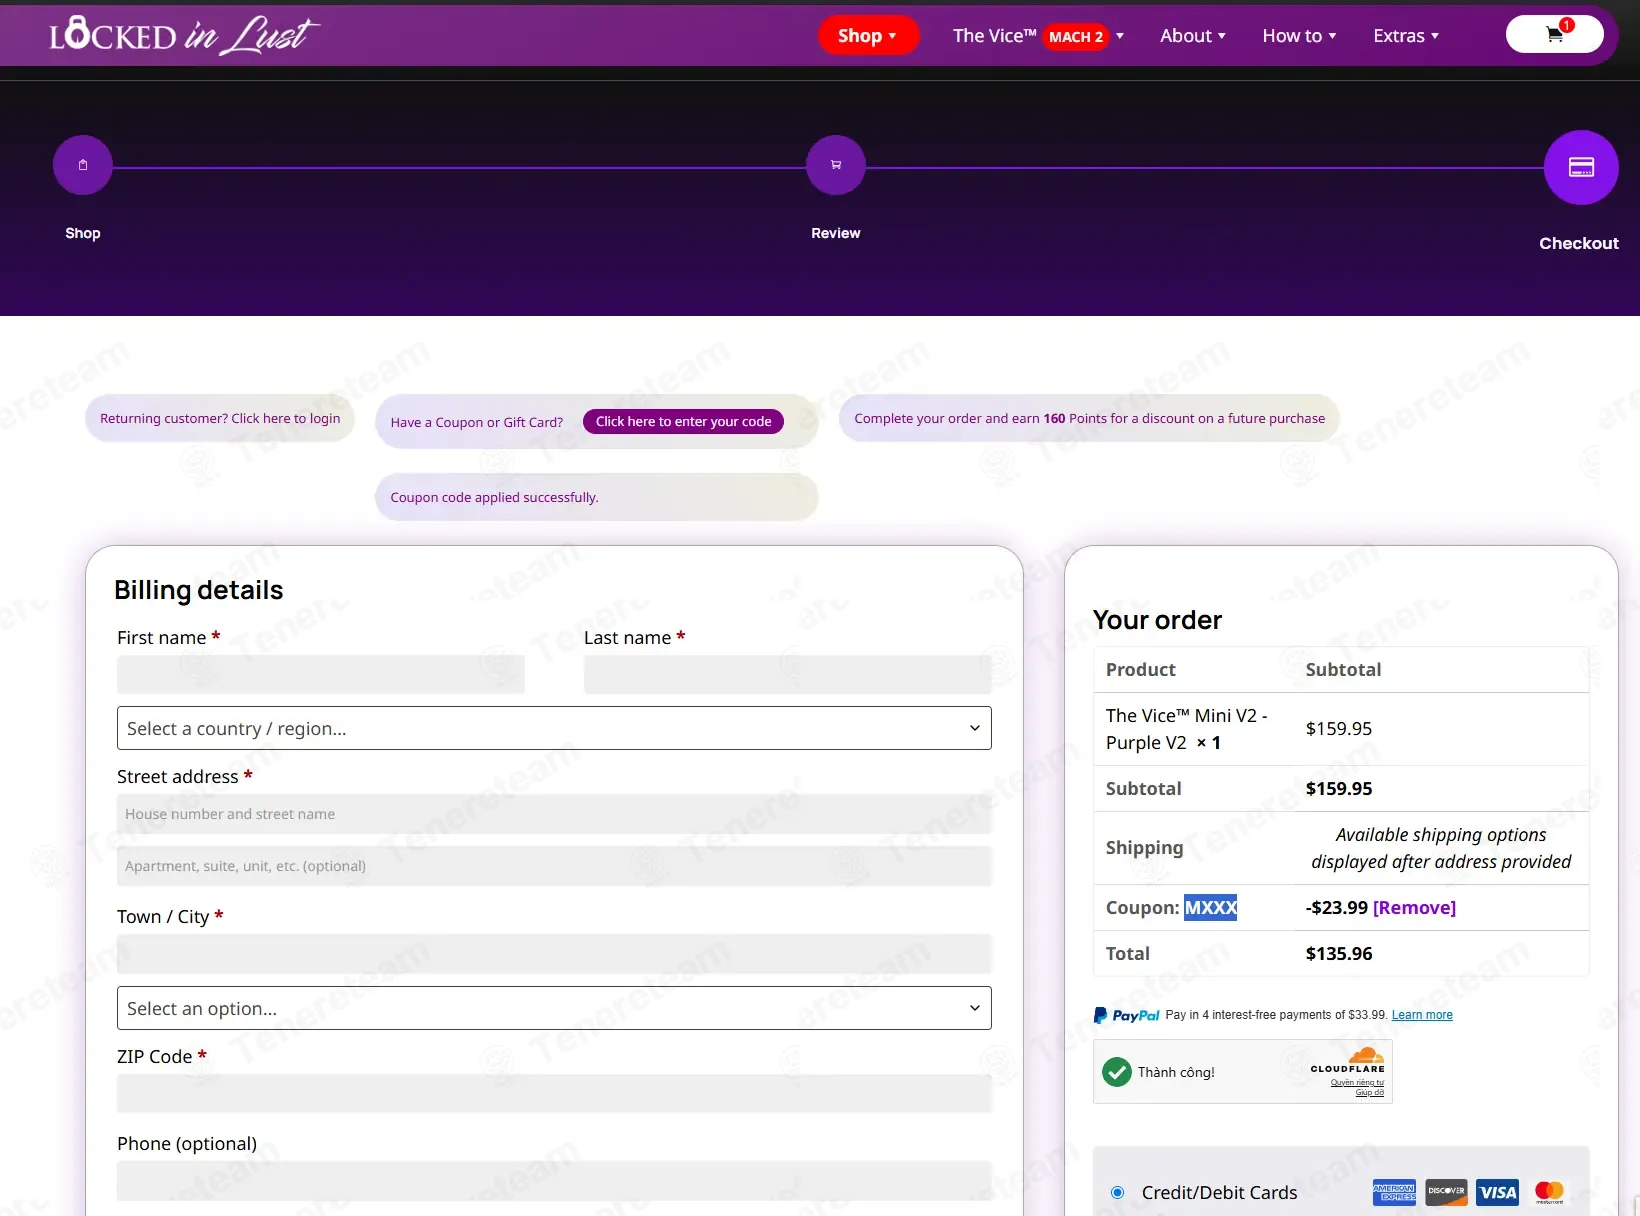Select Credit/Debit Cards payment option
Viewport: 1640px width, 1216px height.
pyautogui.click(x=1118, y=1192)
